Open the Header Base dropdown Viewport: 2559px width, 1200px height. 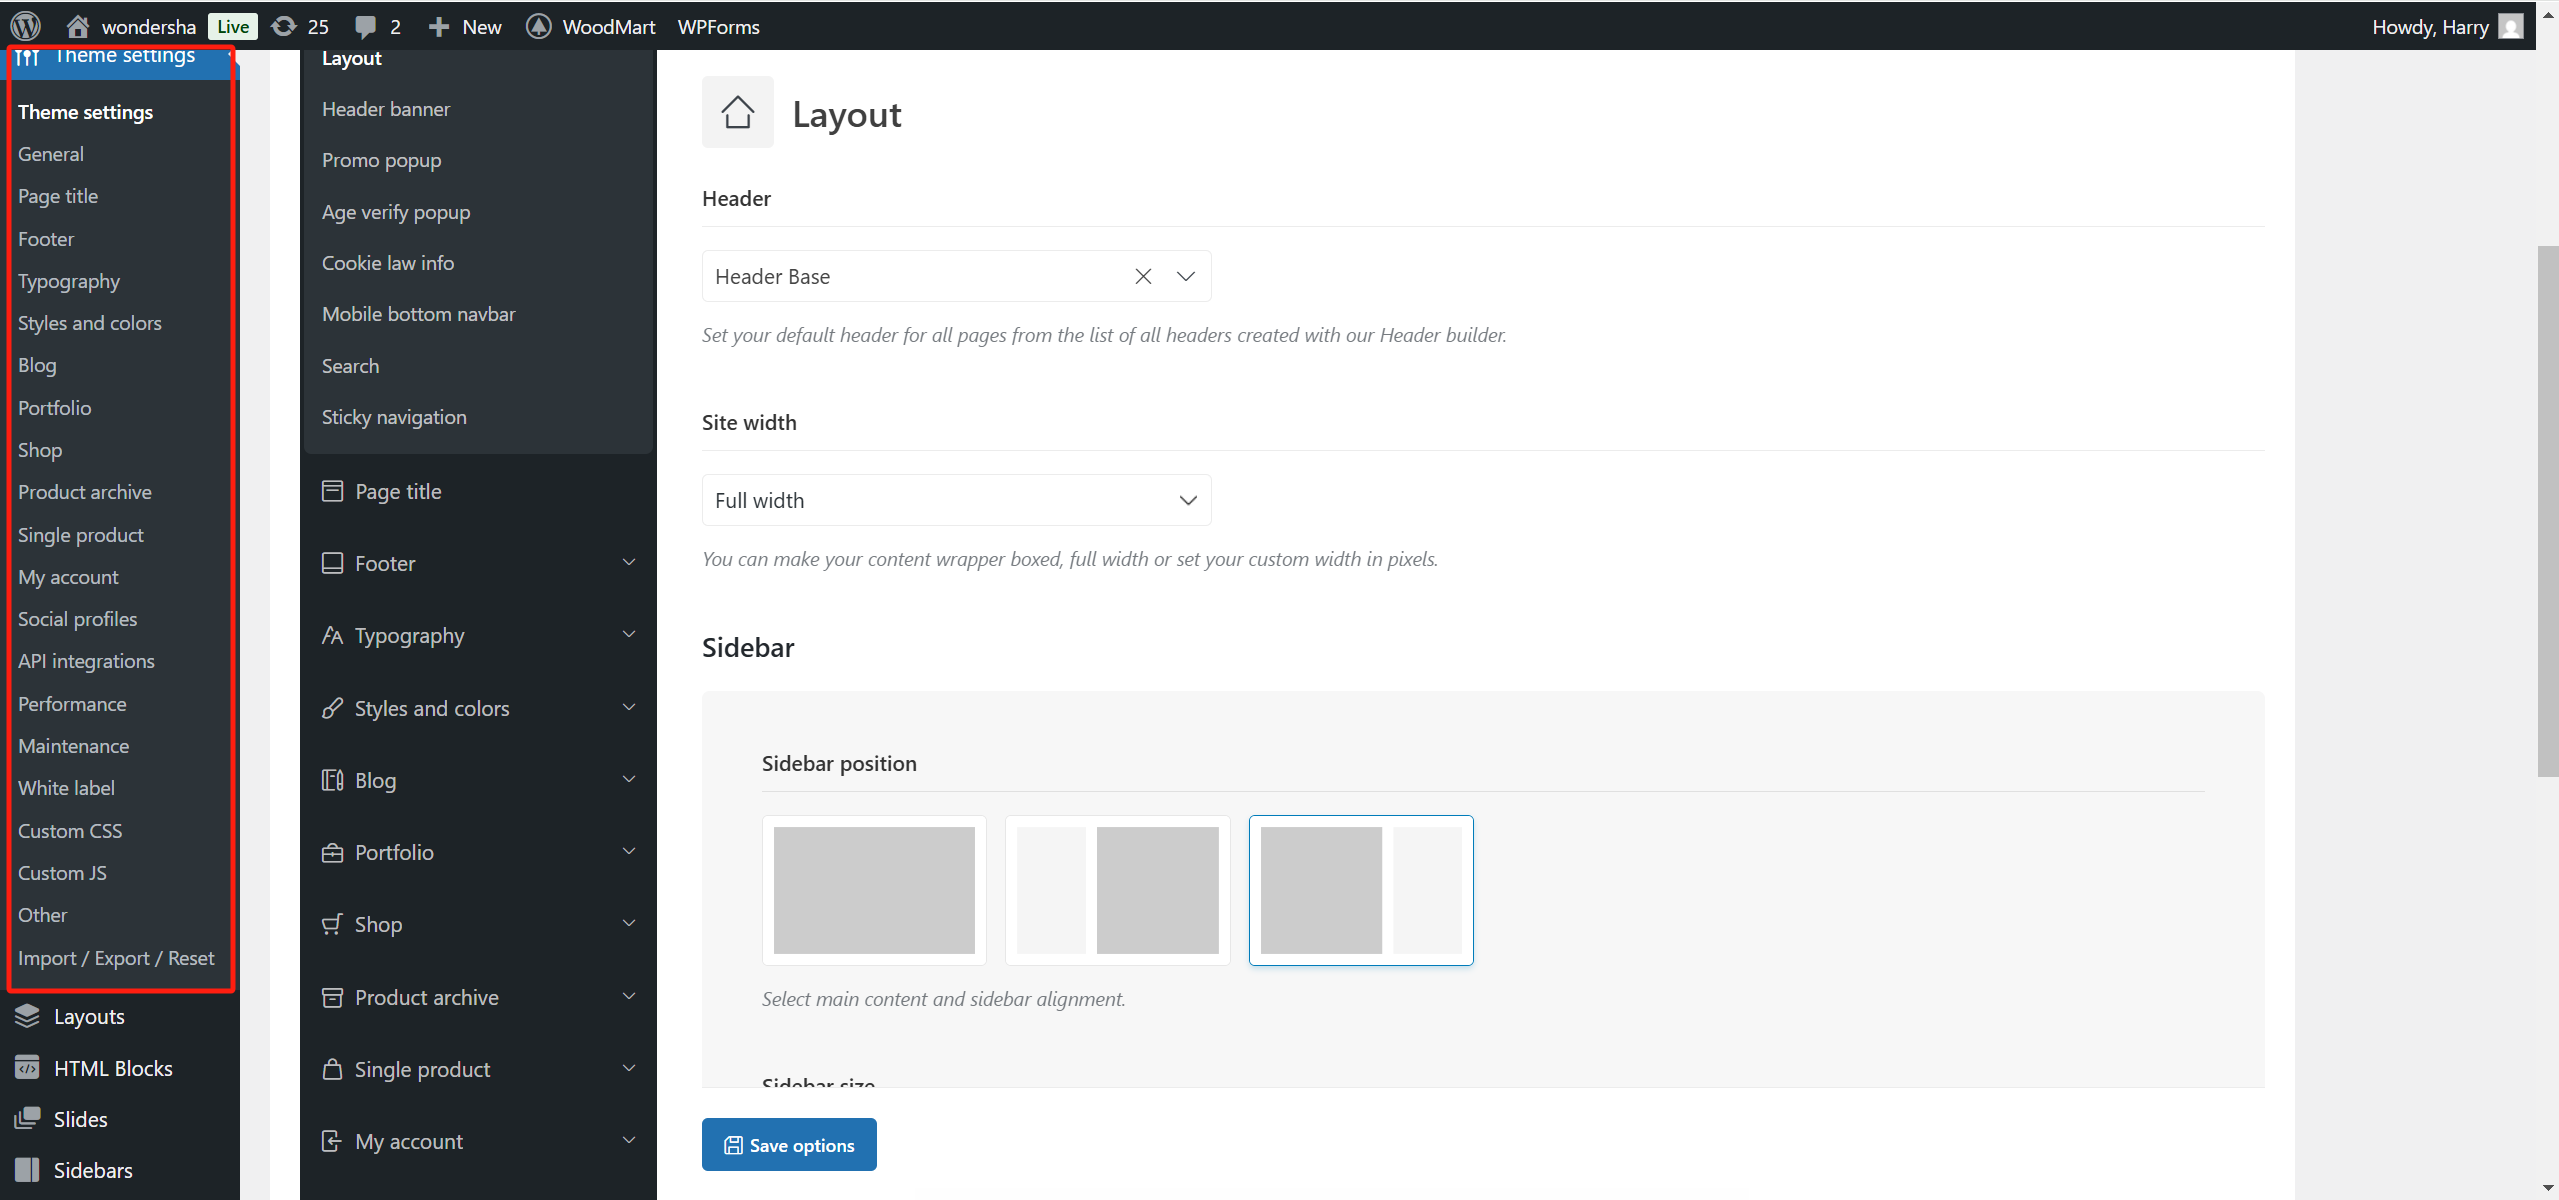pyautogui.click(x=1185, y=275)
